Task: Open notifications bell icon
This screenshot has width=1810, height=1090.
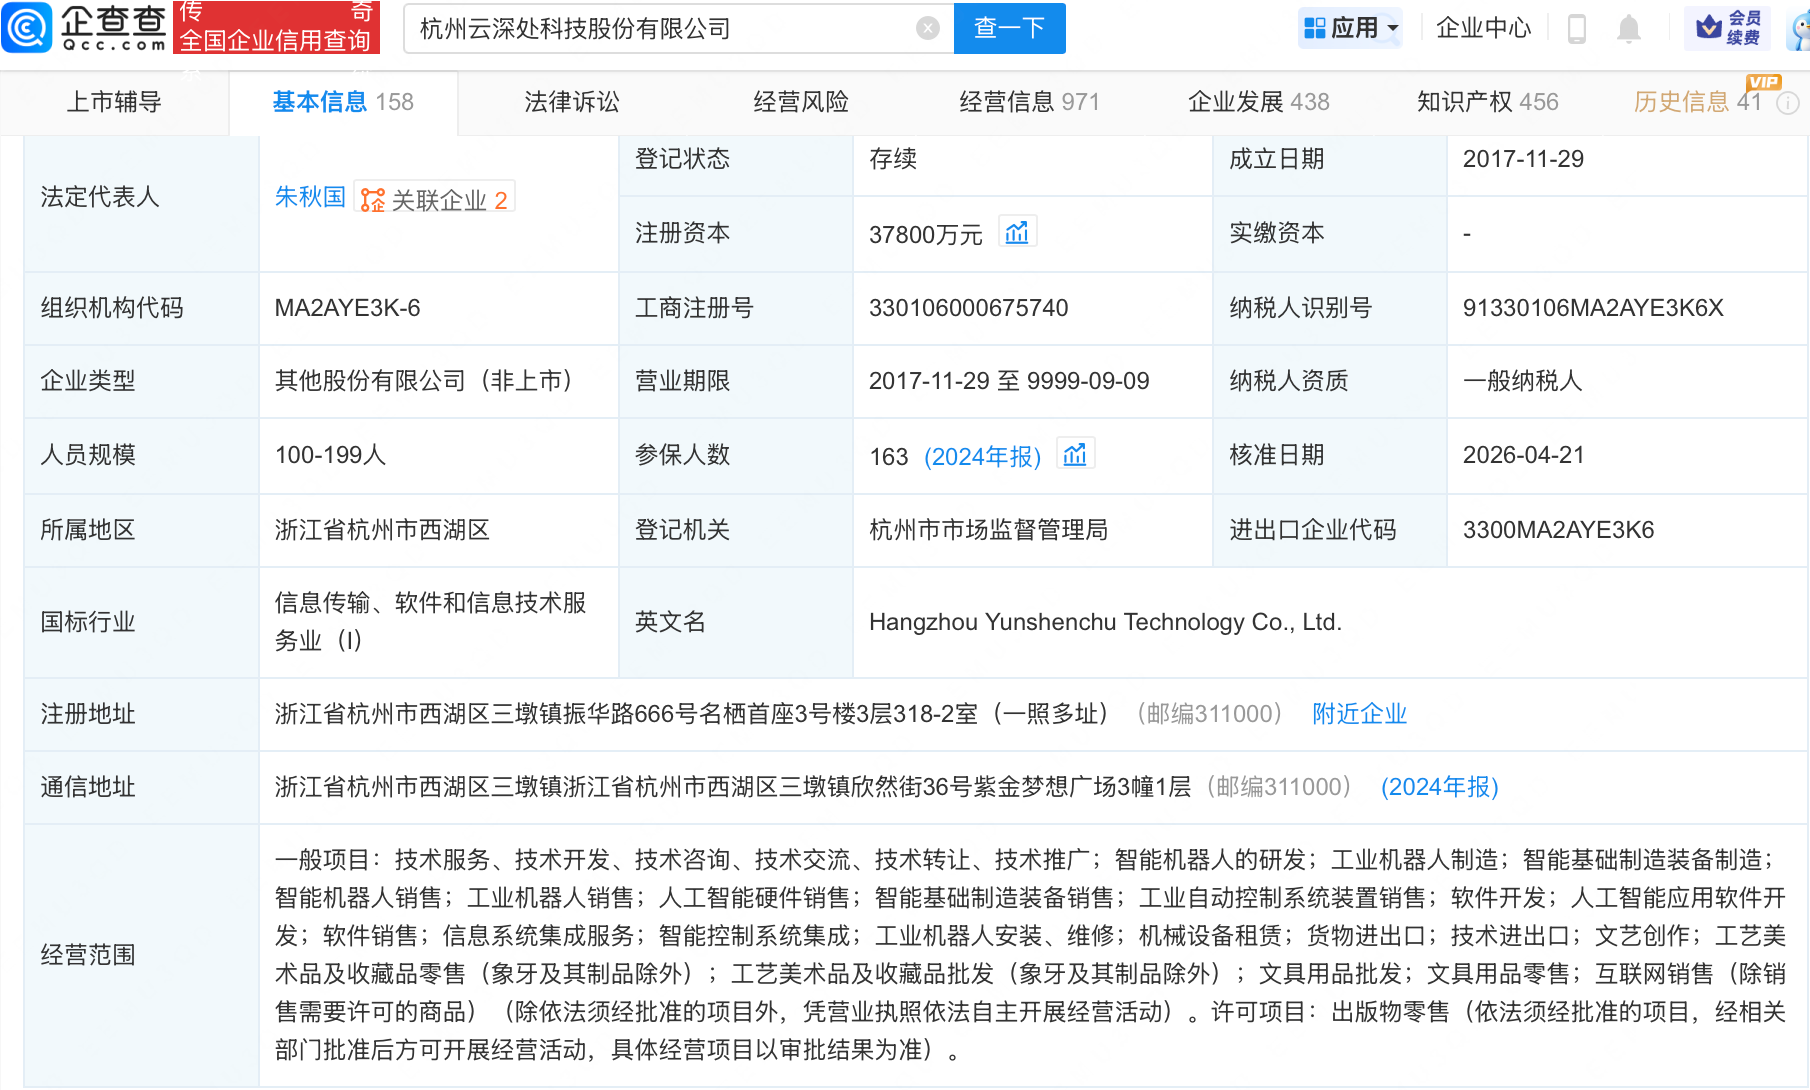Action: (x=1628, y=29)
